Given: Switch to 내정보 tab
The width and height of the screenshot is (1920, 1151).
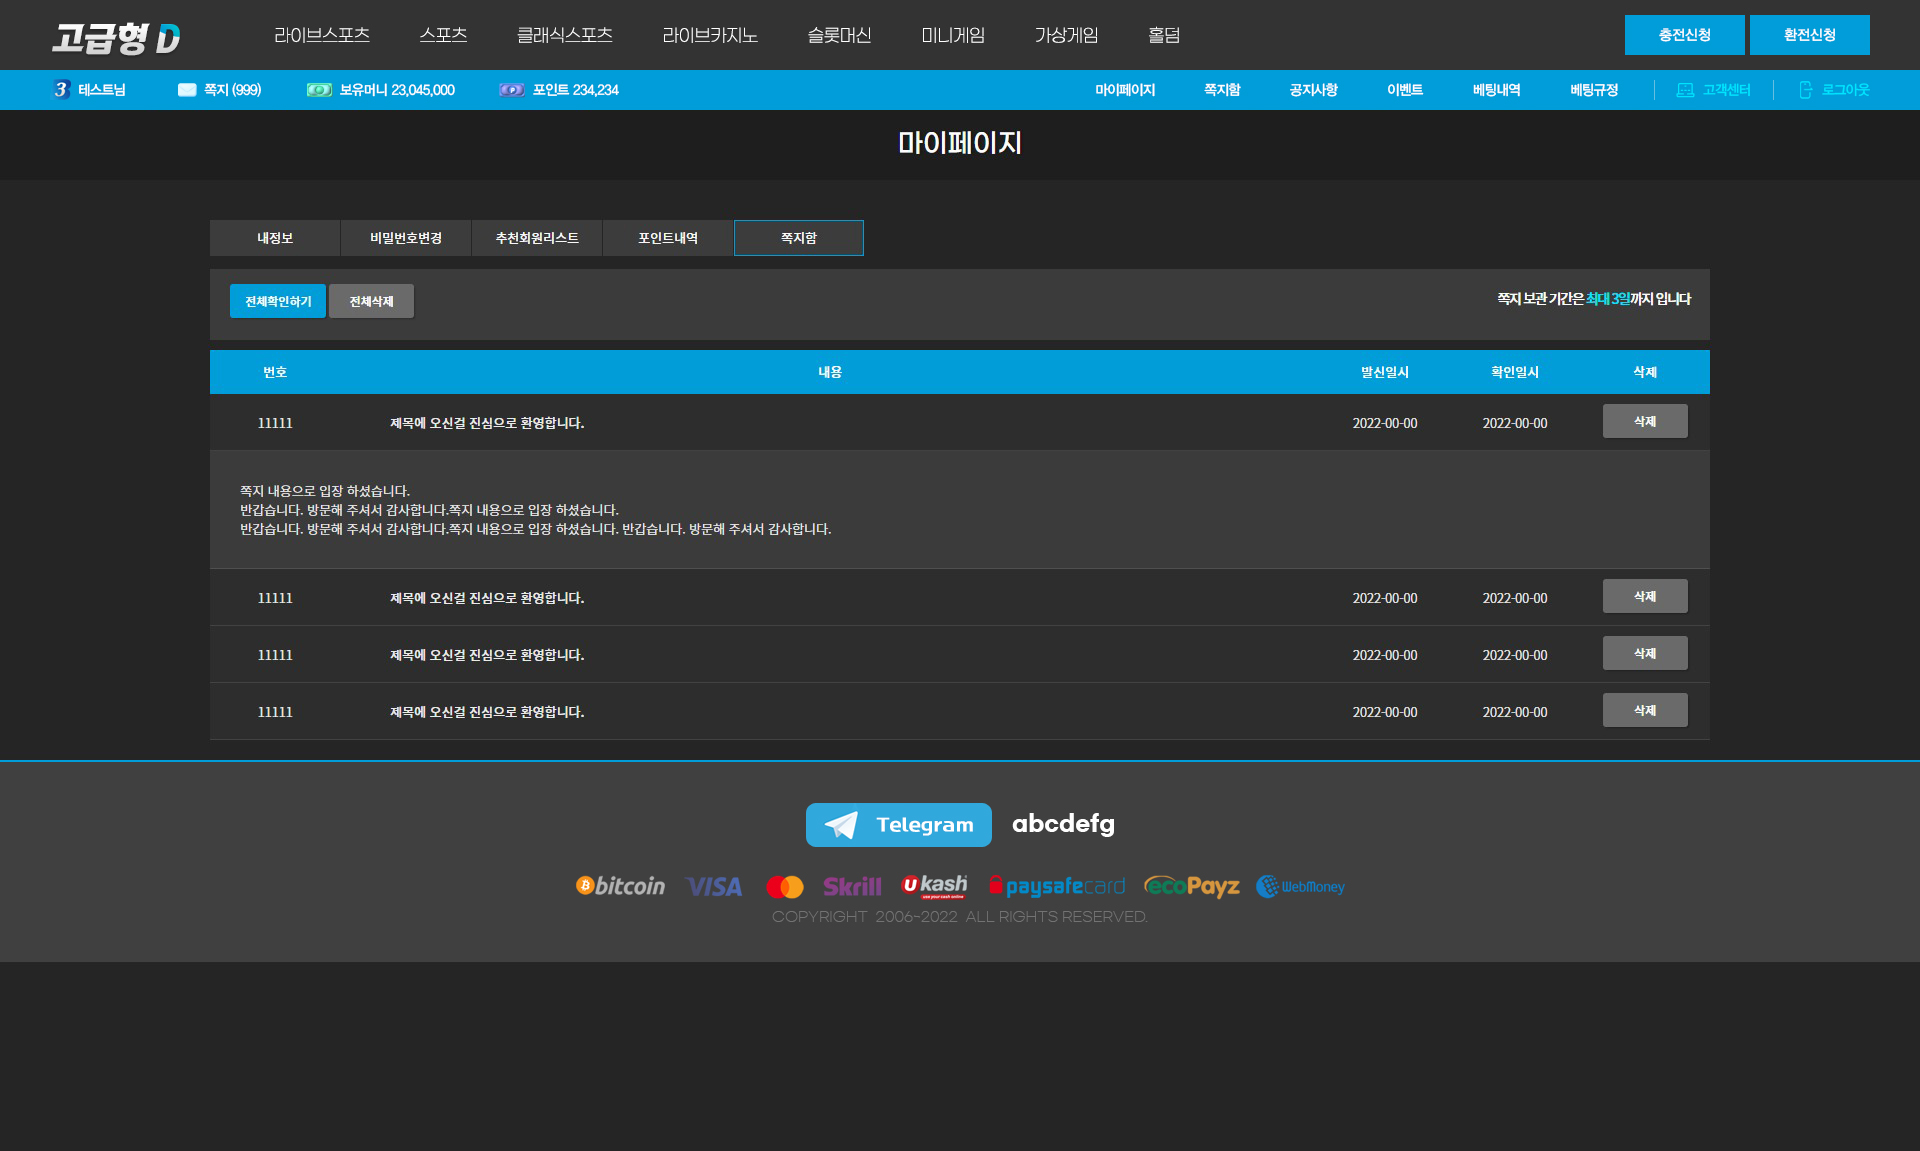Looking at the screenshot, I should tap(275, 238).
